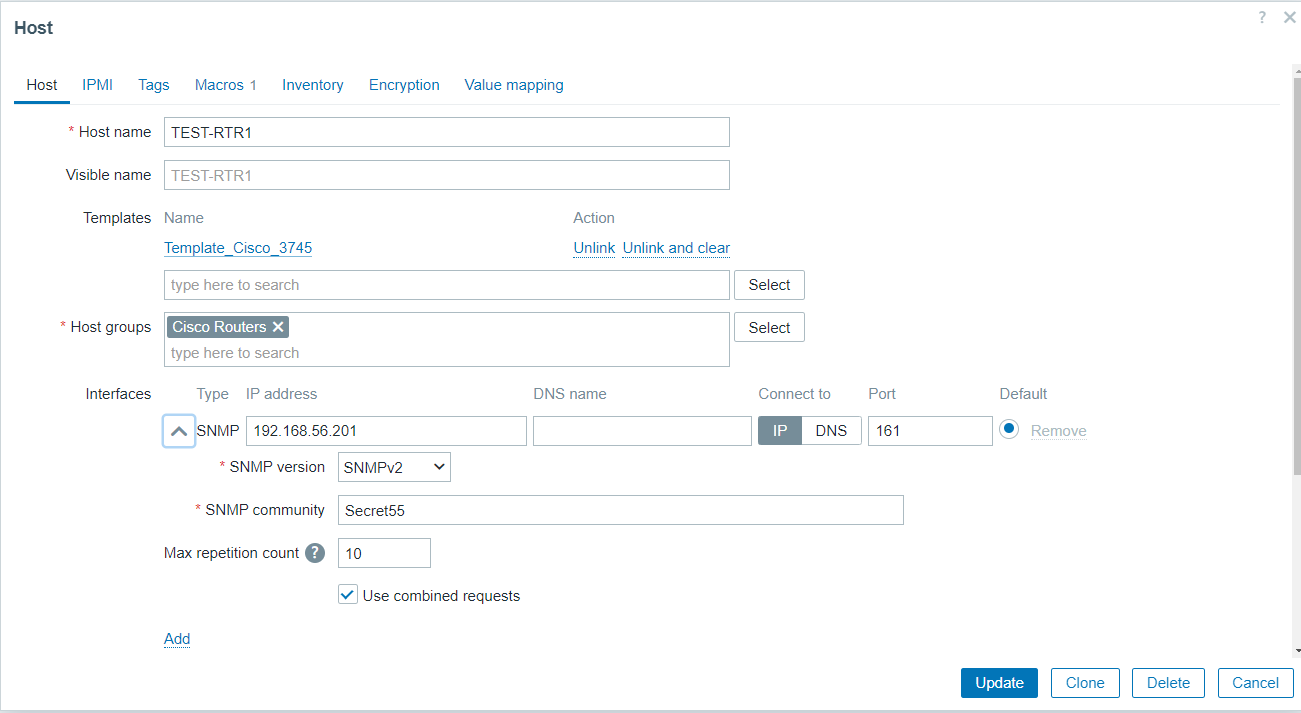1301x713 pixels.
Task: Open the Encryption tab
Action: pyautogui.click(x=404, y=85)
